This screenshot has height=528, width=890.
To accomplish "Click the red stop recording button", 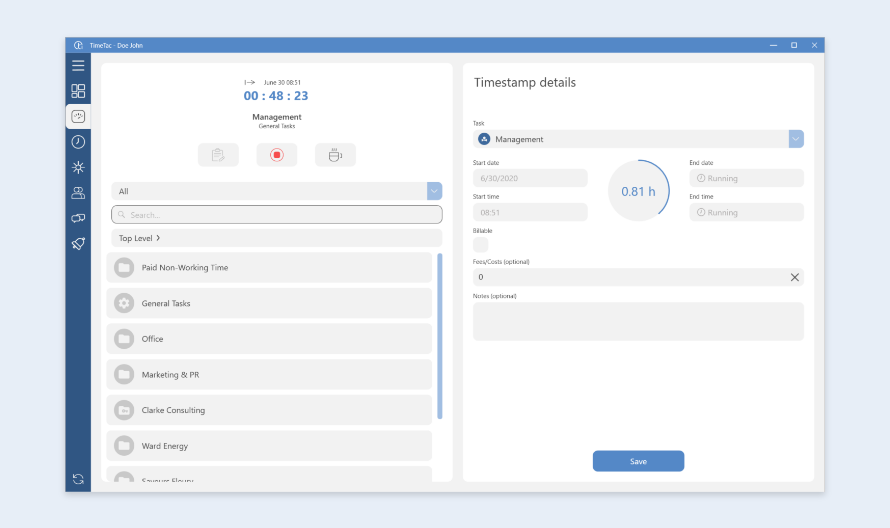I will coord(276,155).
